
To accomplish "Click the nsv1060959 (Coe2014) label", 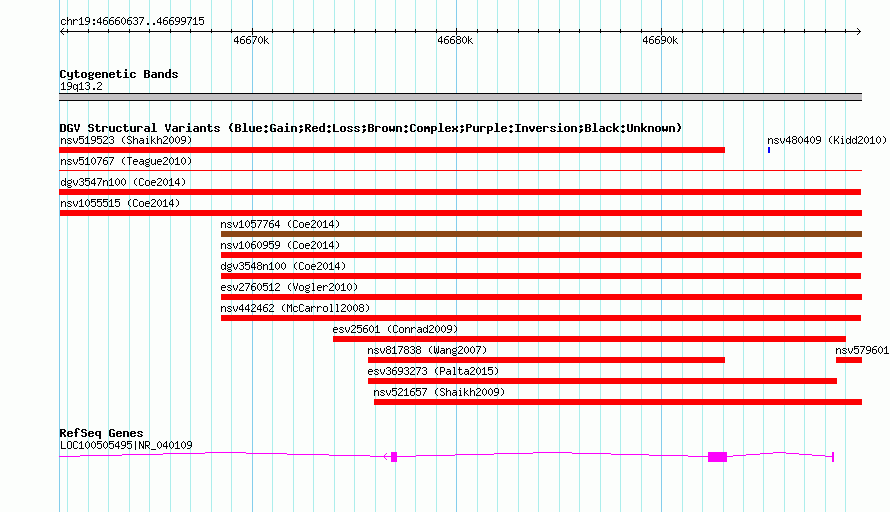I will point(280,245).
